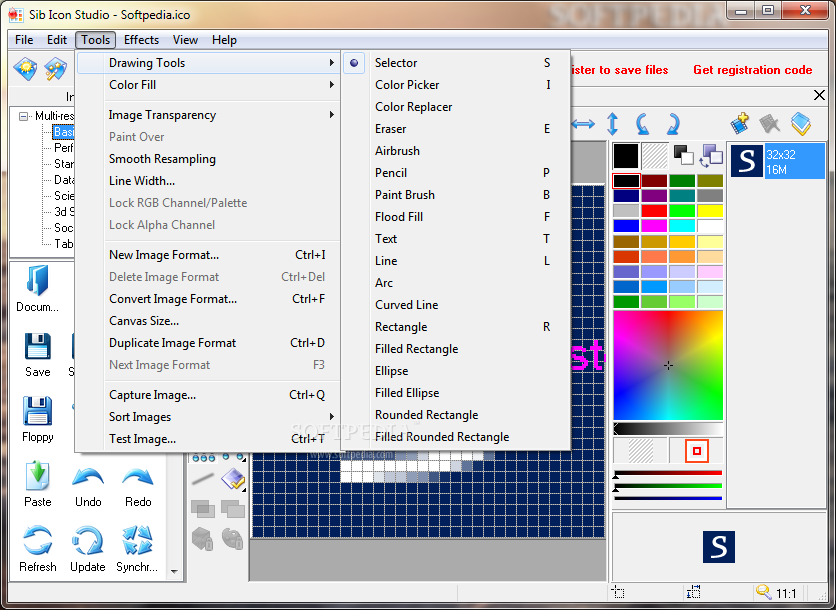Select the Filled Ellipse drawing tool
This screenshot has width=836, height=610.
tap(456, 393)
